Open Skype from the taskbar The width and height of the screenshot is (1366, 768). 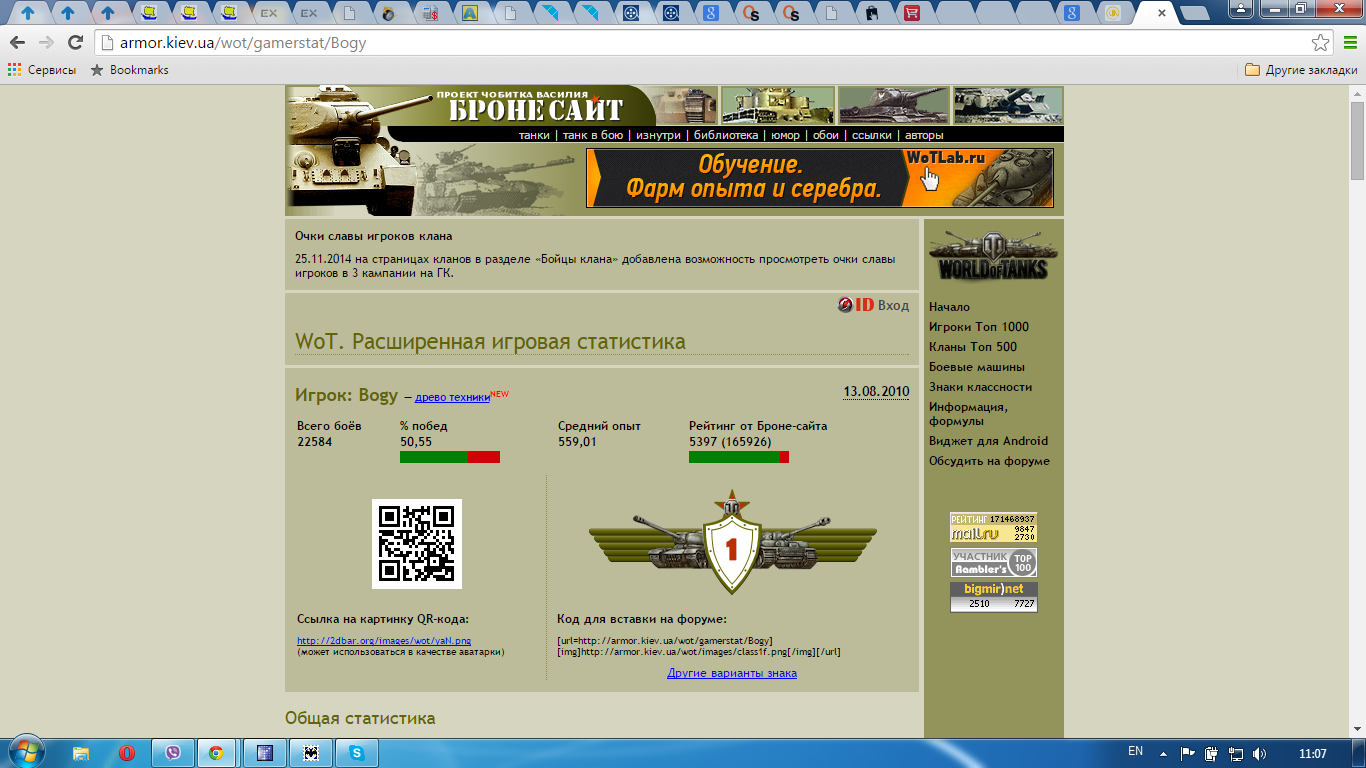357,753
